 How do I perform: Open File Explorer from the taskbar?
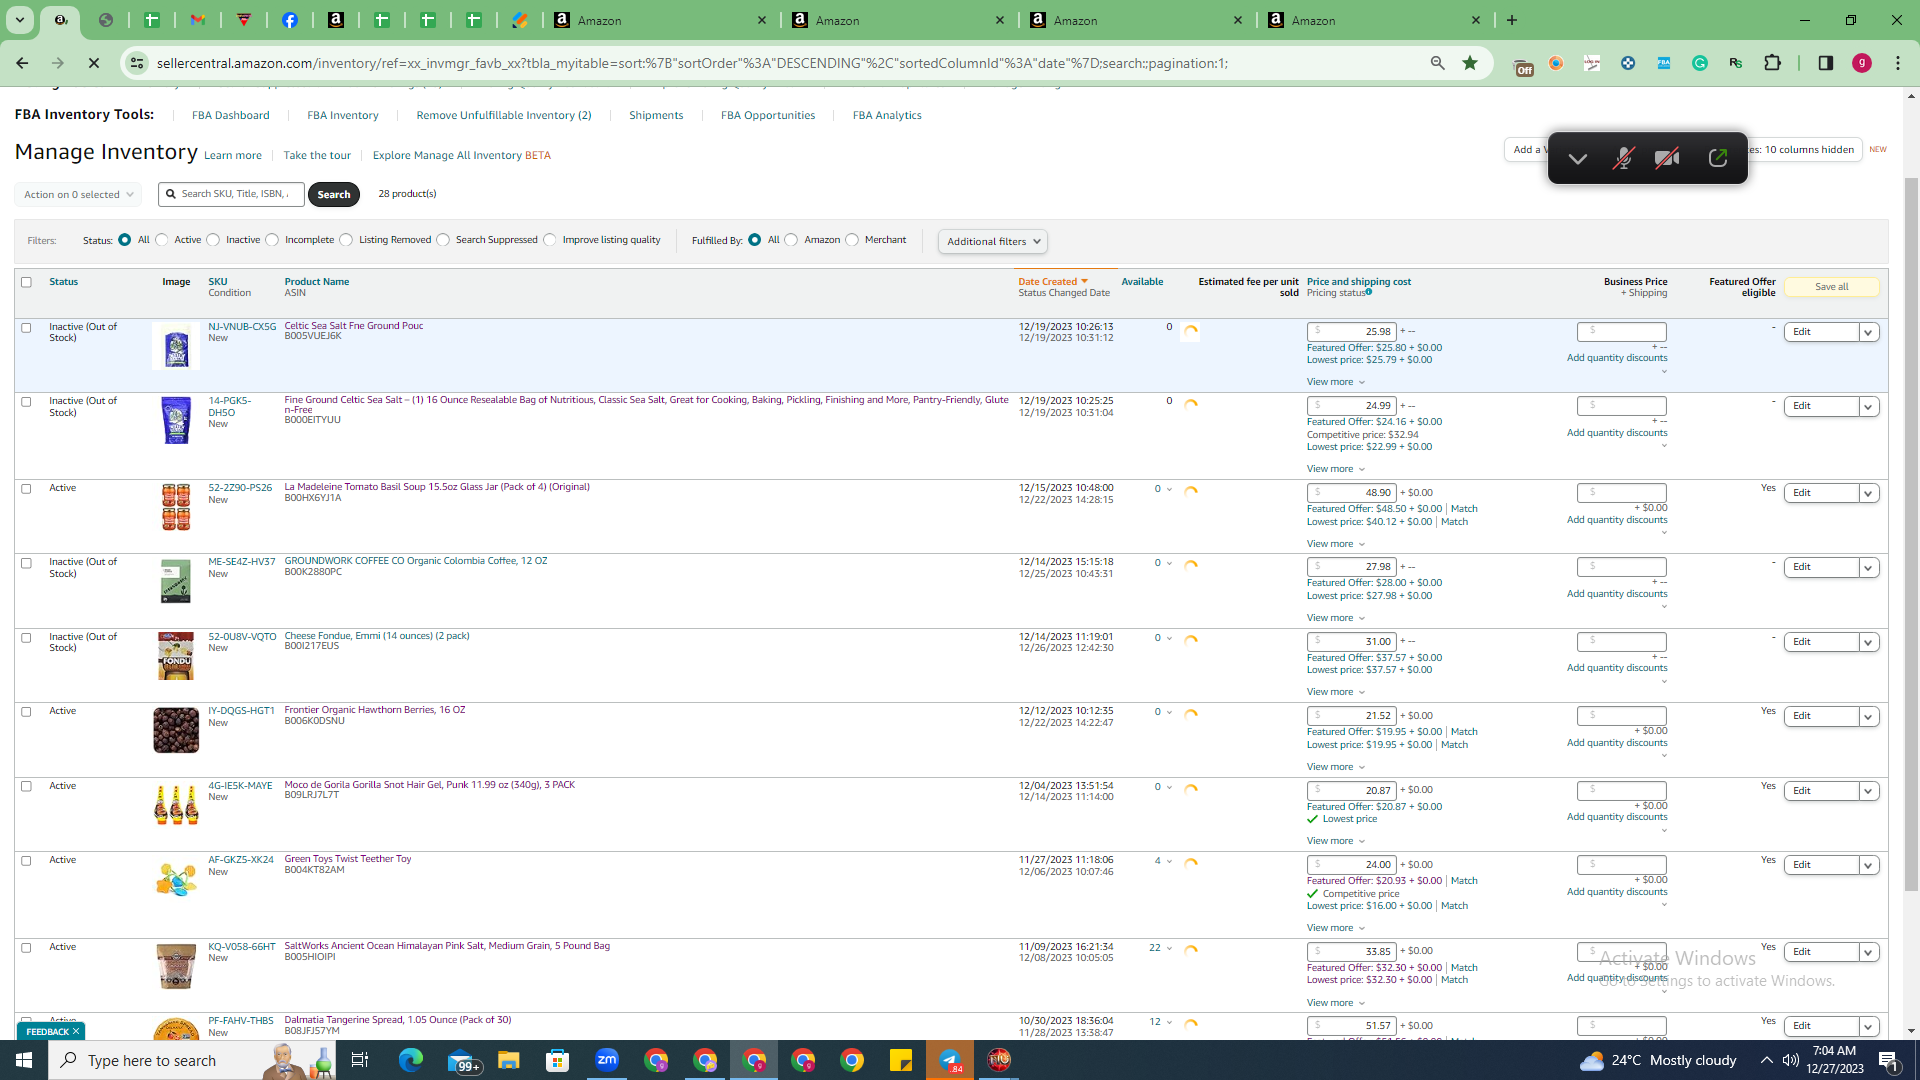coord(508,1060)
